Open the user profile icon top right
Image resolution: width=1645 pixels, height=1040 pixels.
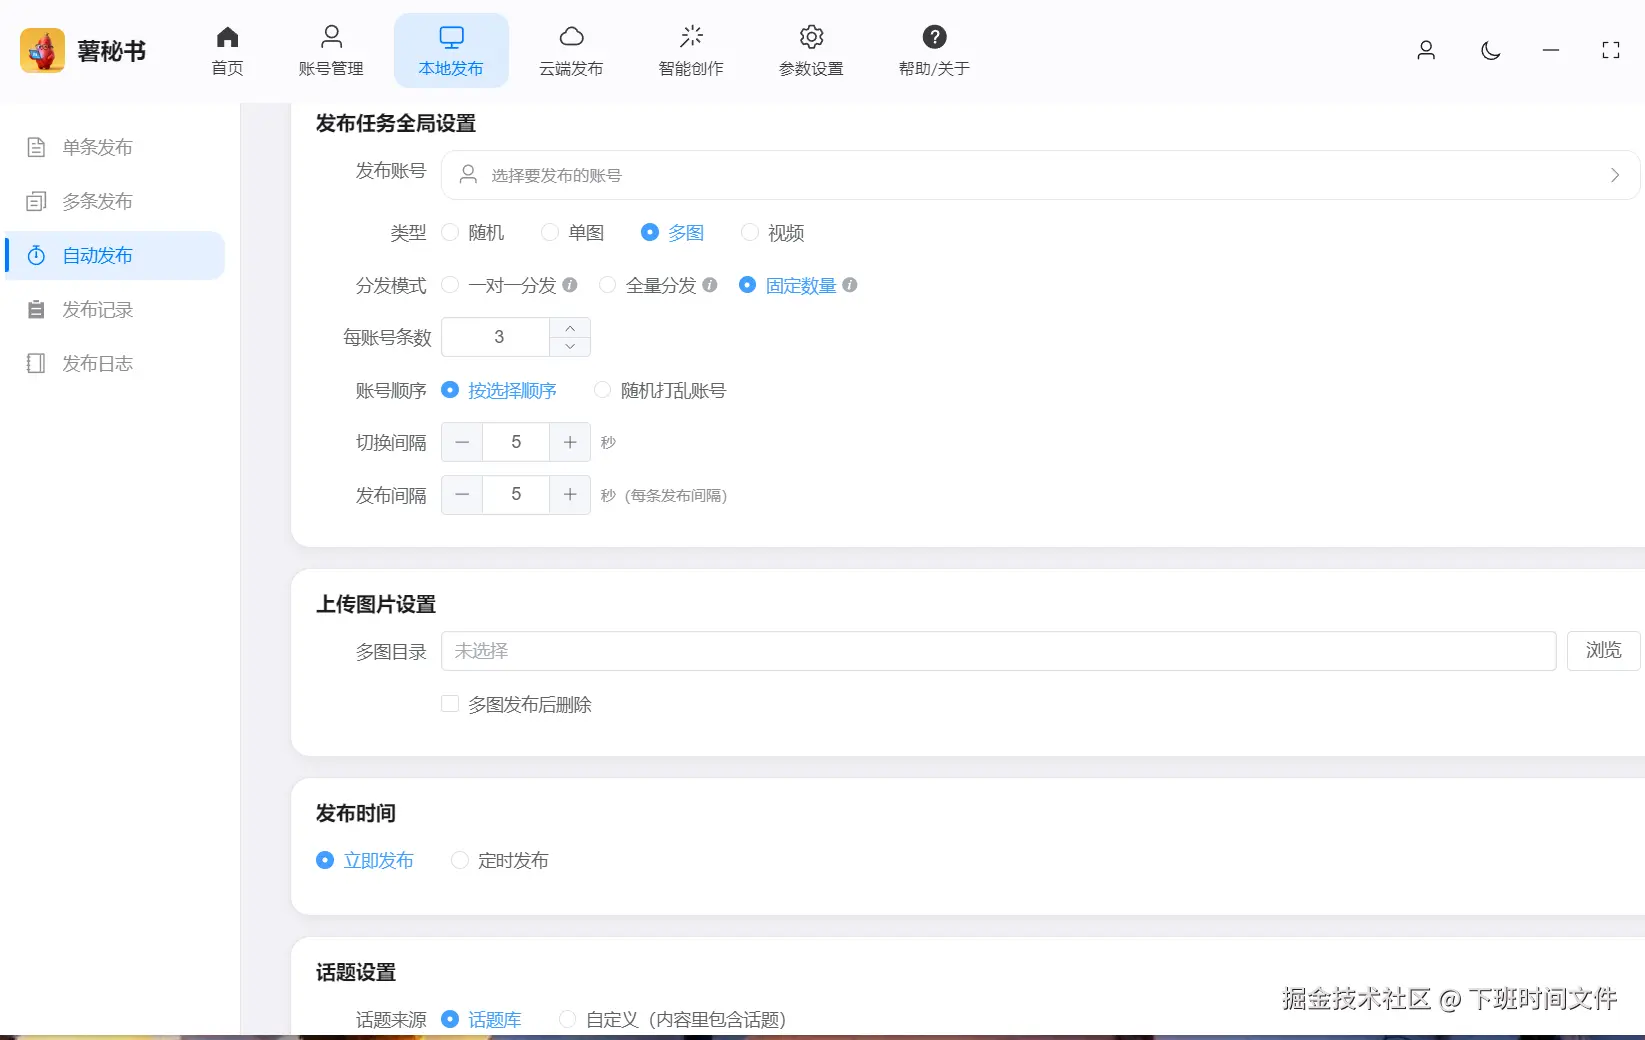tap(1426, 50)
